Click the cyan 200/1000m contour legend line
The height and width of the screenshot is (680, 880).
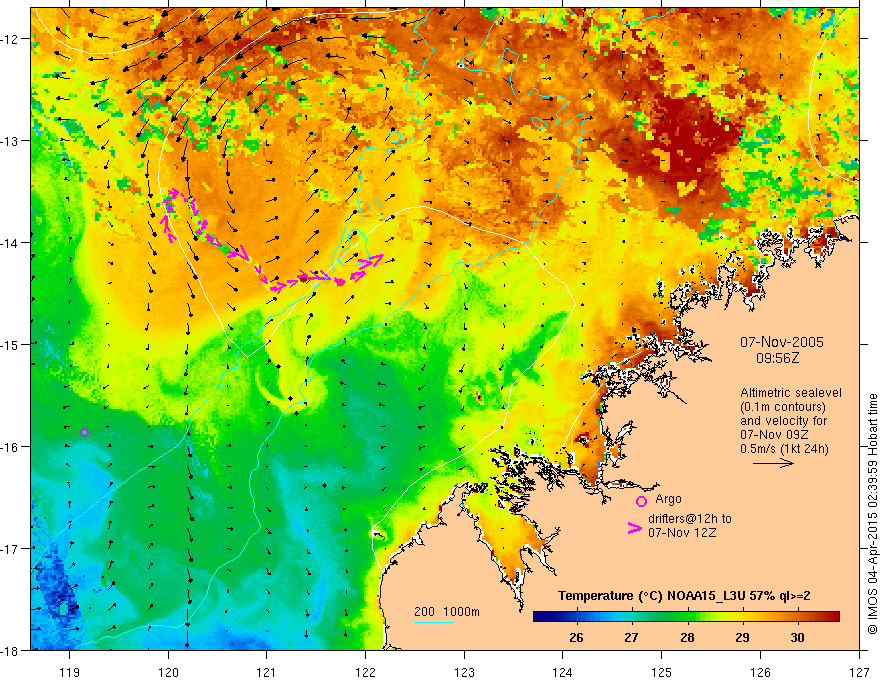click(x=434, y=622)
